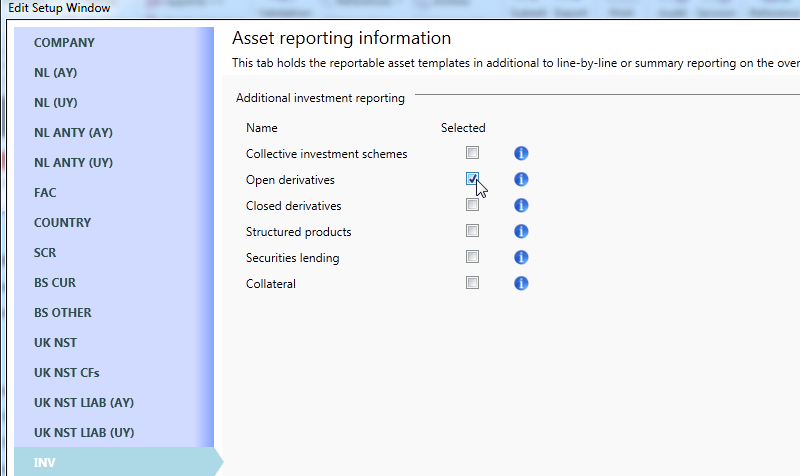Click the 'Asset reporting information' heading
800x476 pixels.
(341, 38)
